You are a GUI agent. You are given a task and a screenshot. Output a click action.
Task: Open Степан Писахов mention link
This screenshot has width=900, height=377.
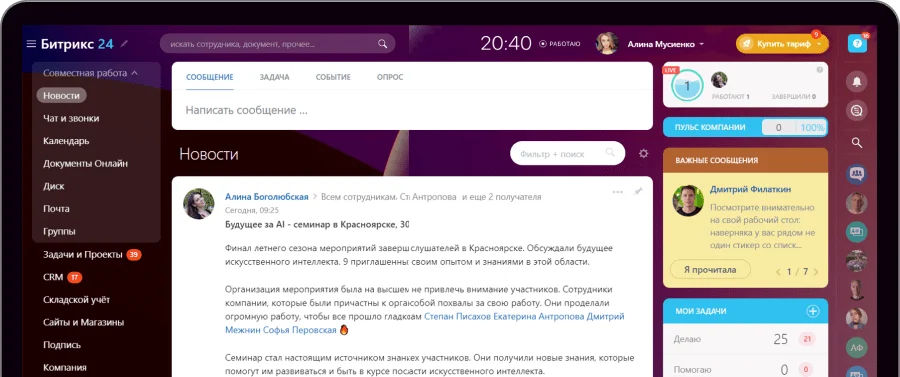point(457,316)
